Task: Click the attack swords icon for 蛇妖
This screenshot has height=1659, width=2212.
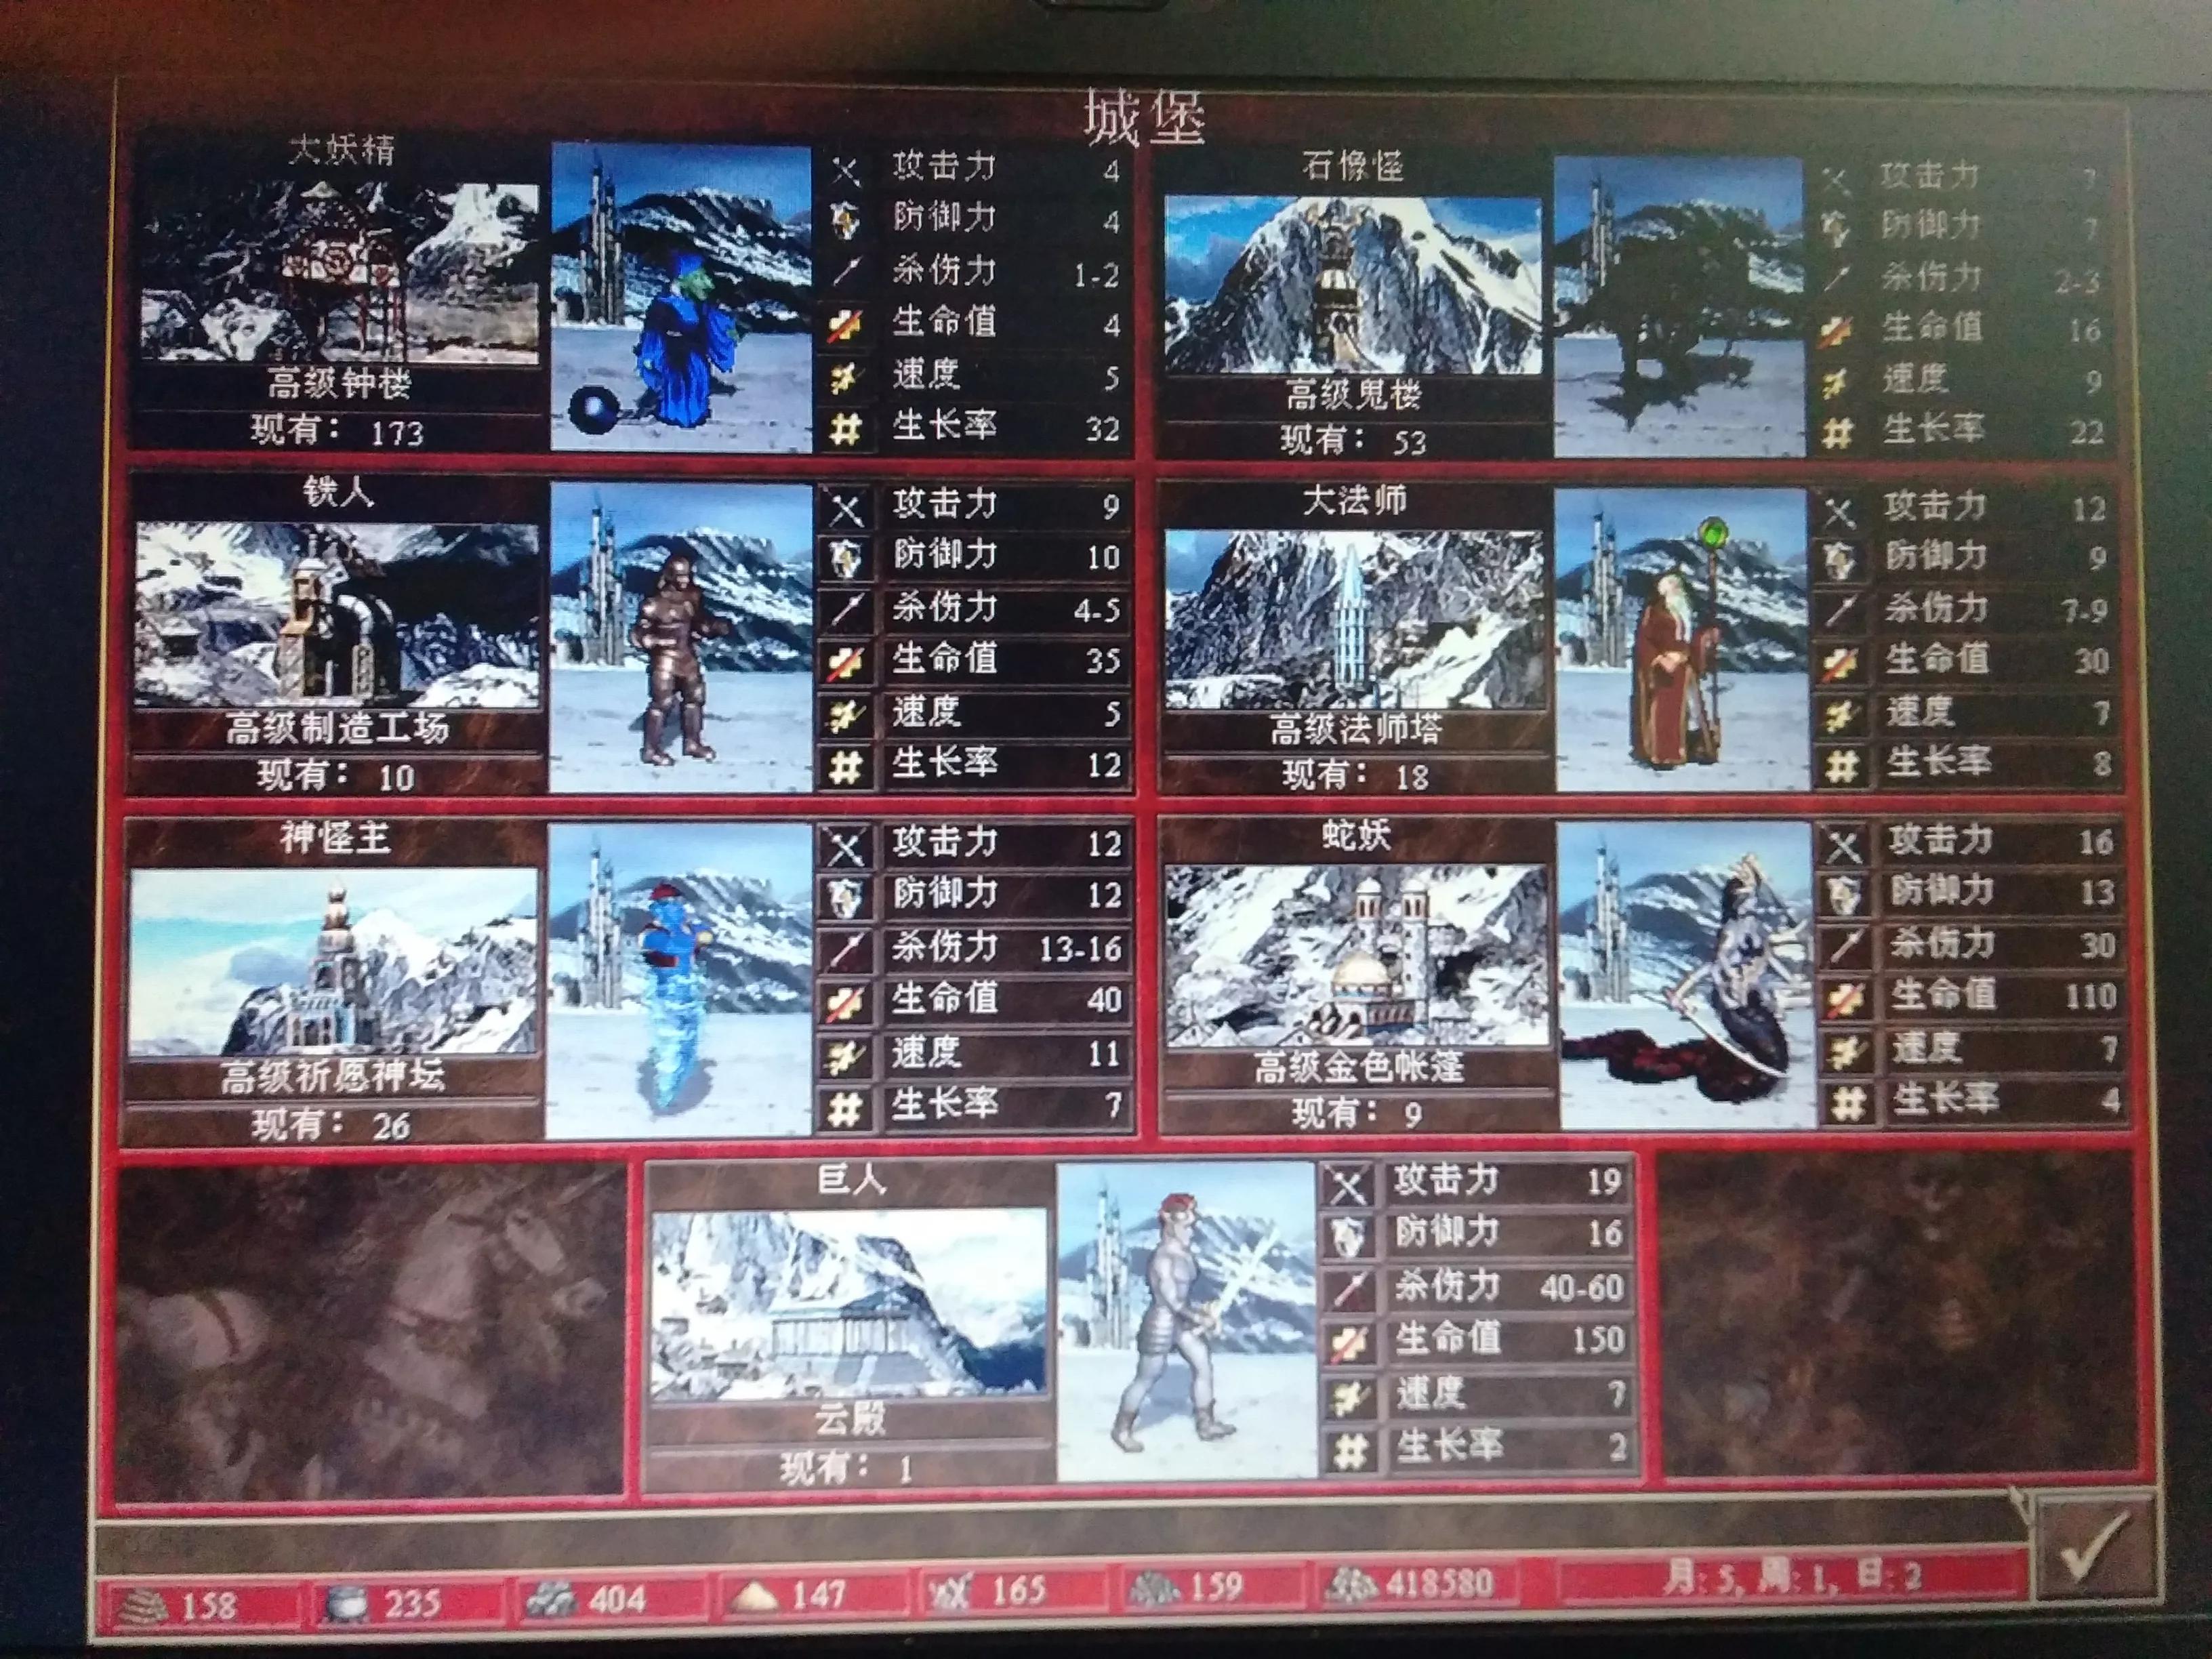Action: tap(1845, 846)
